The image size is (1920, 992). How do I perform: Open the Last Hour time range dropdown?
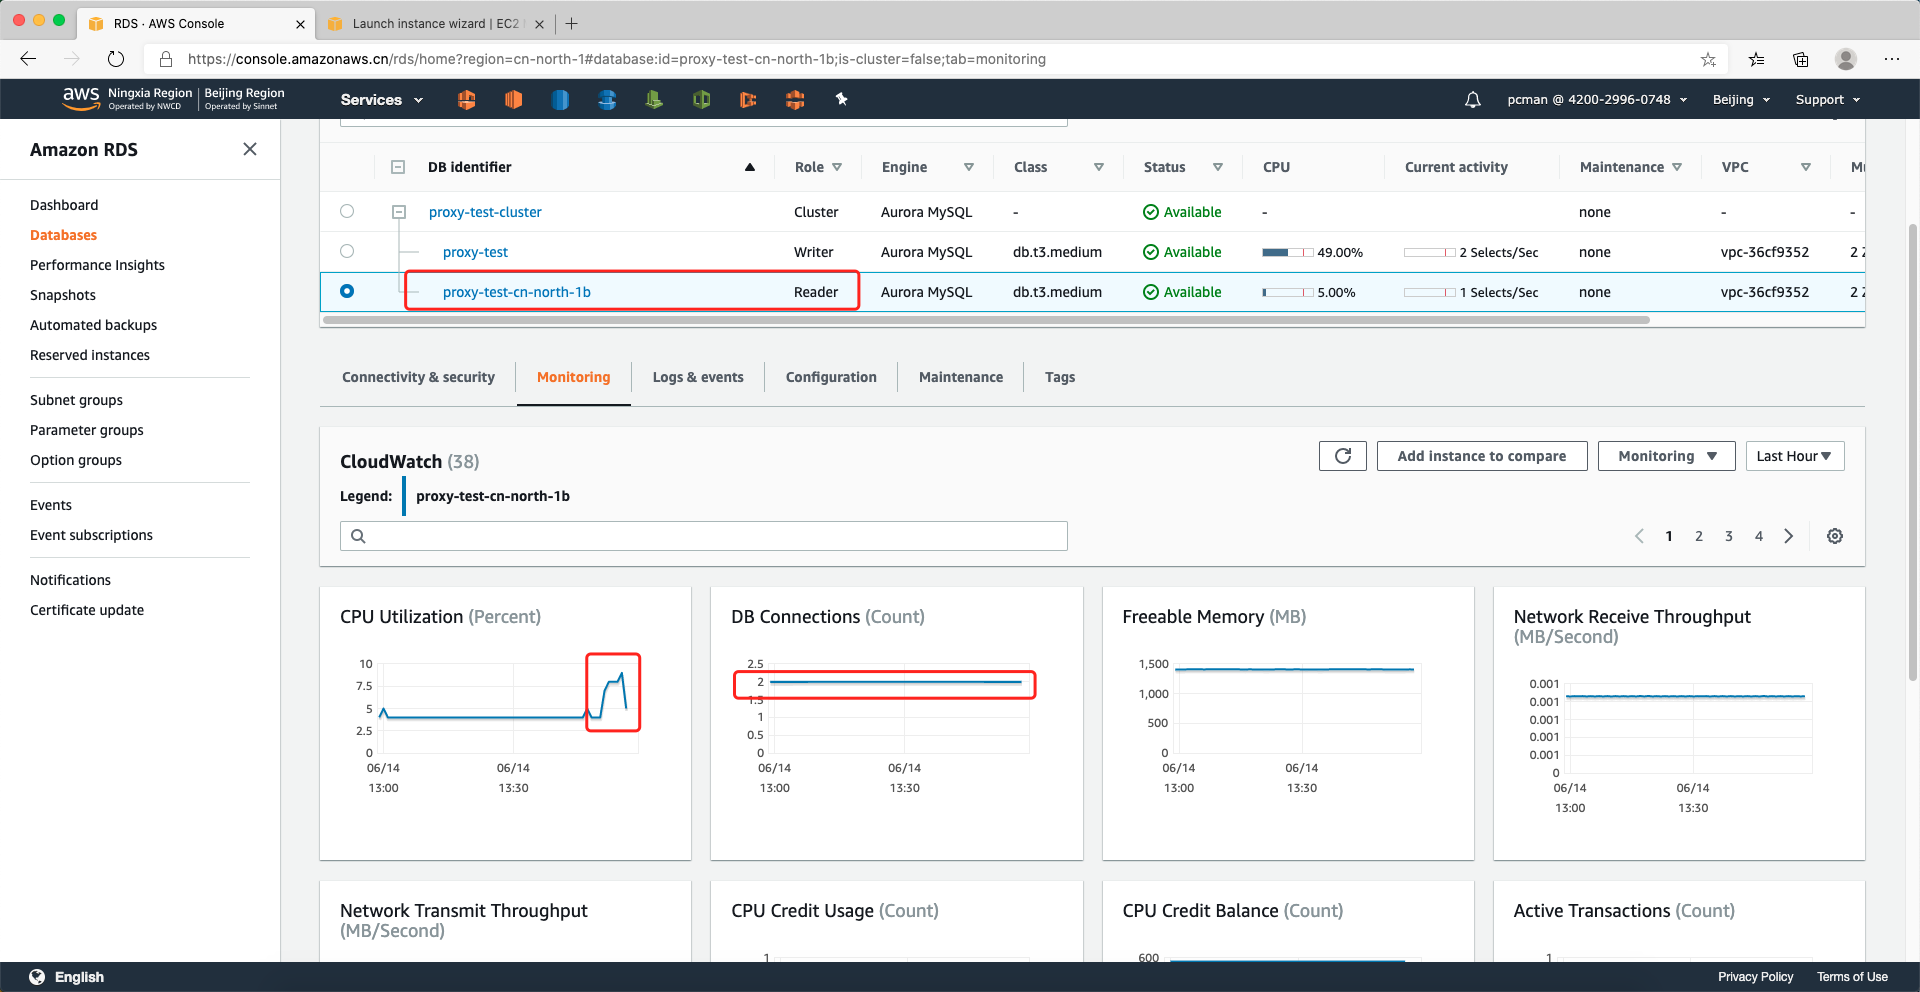(1794, 456)
